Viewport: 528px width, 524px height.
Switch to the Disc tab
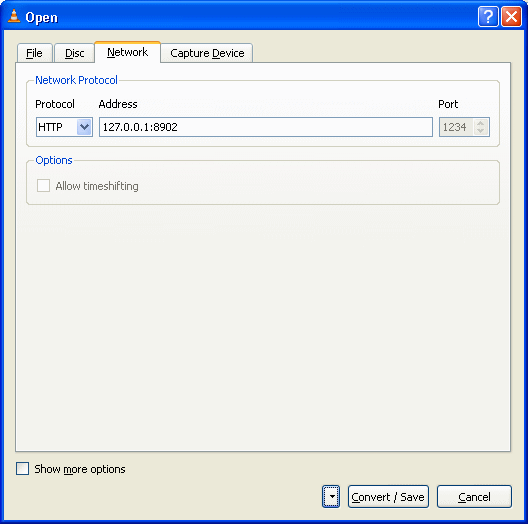[x=74, y=53]
